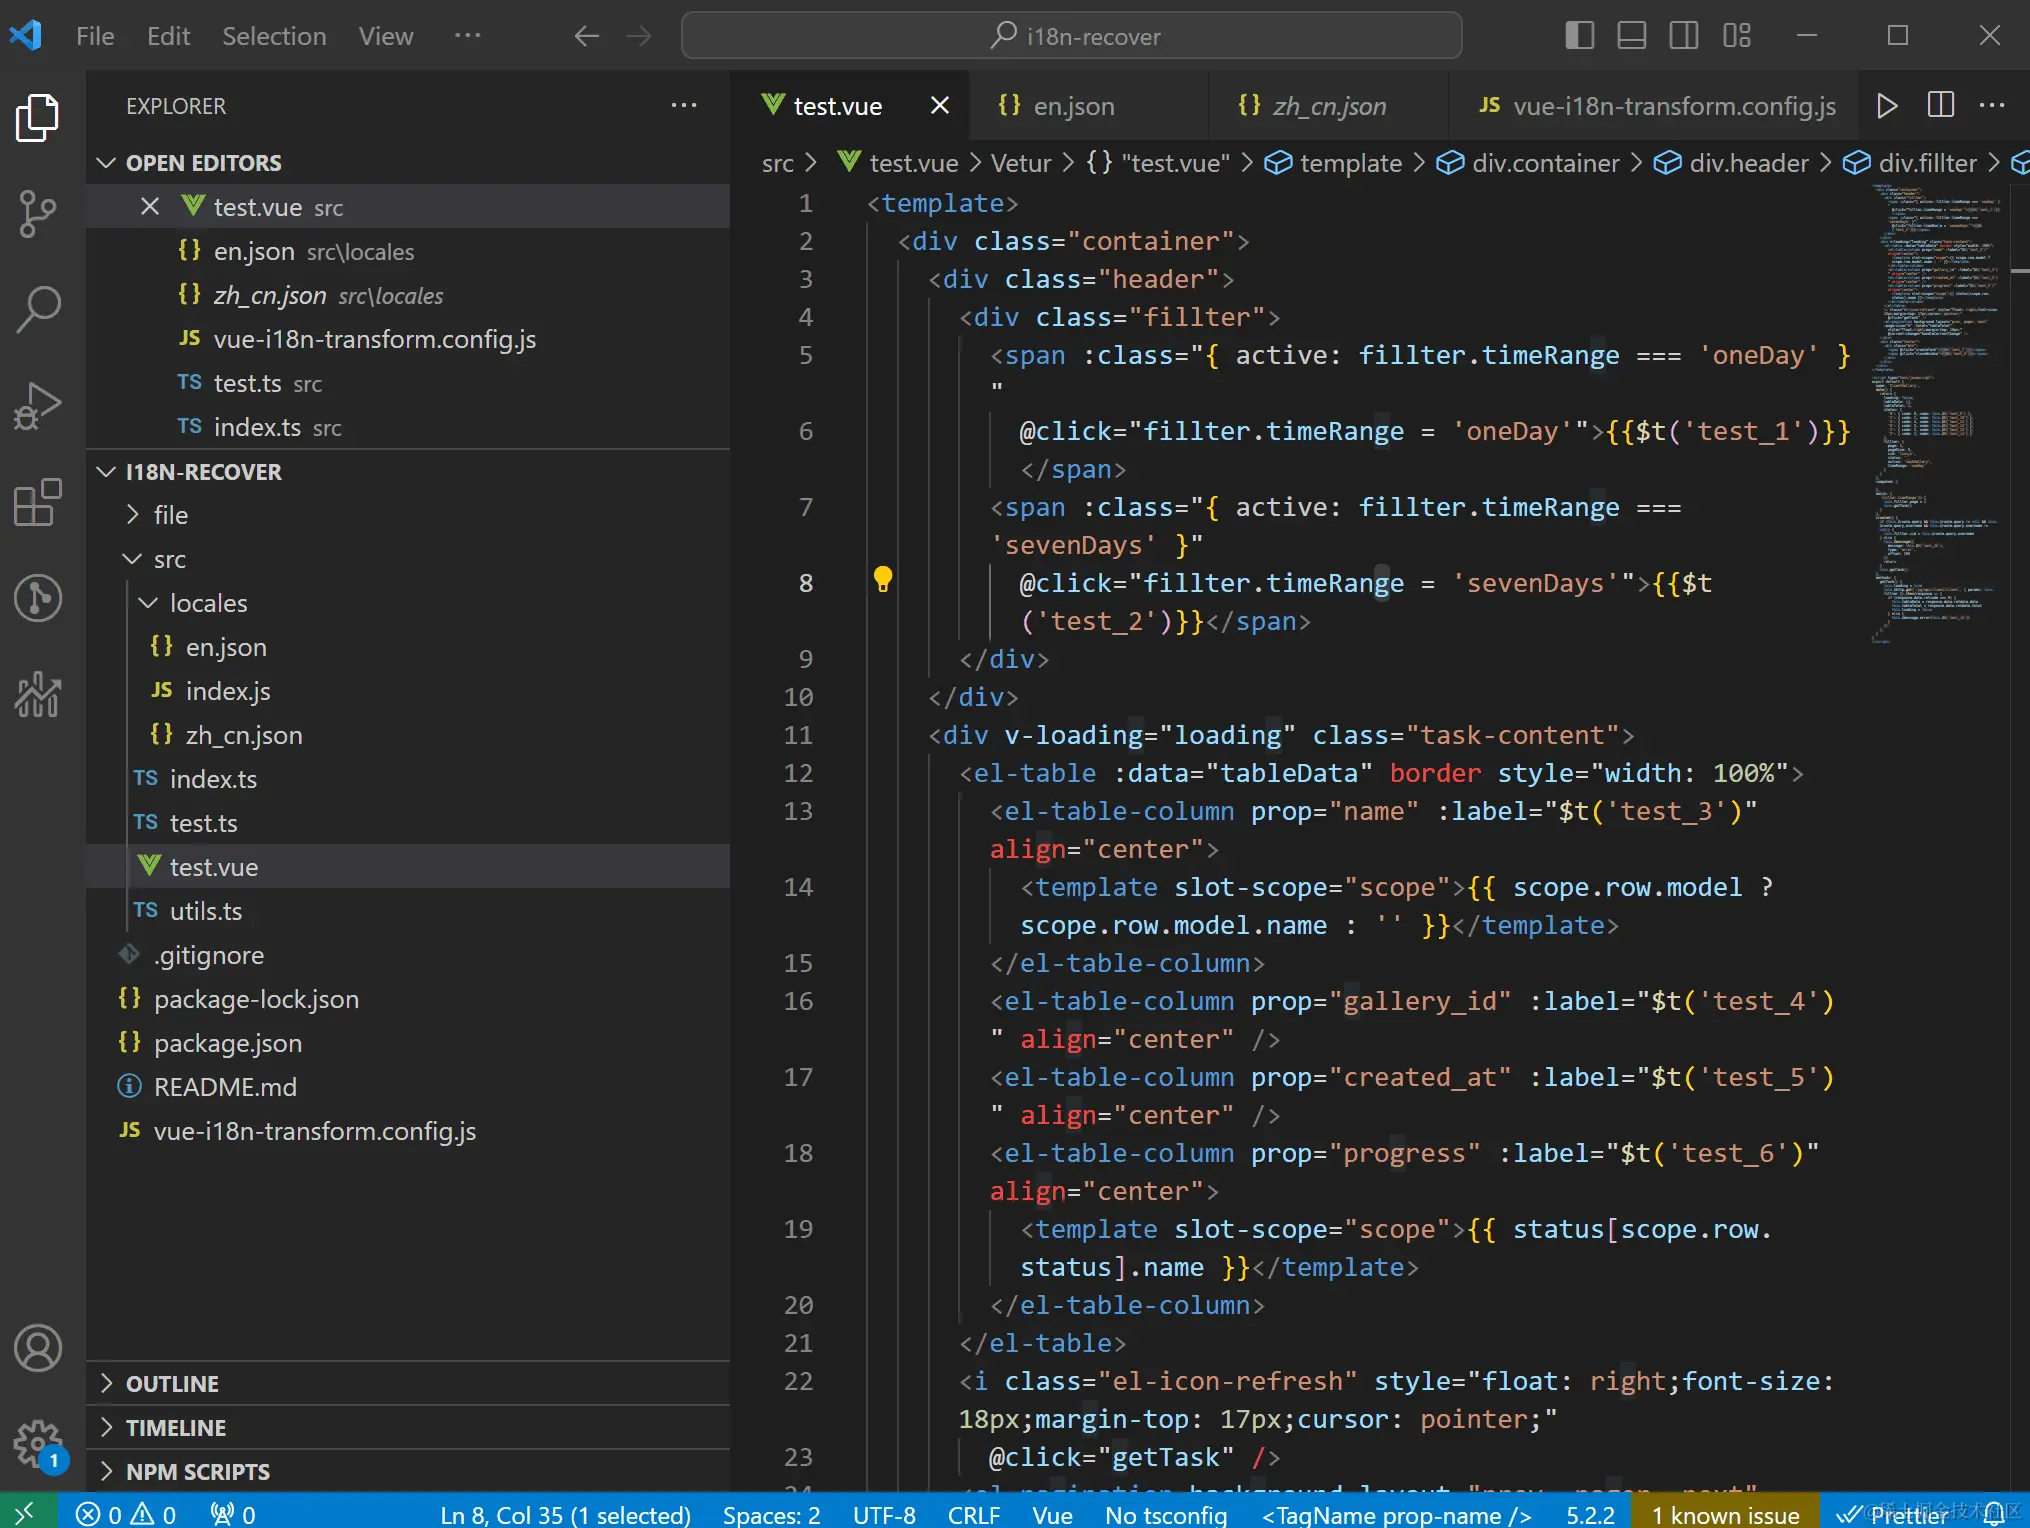Collapse the locales folder

click(x=208, y=603)
